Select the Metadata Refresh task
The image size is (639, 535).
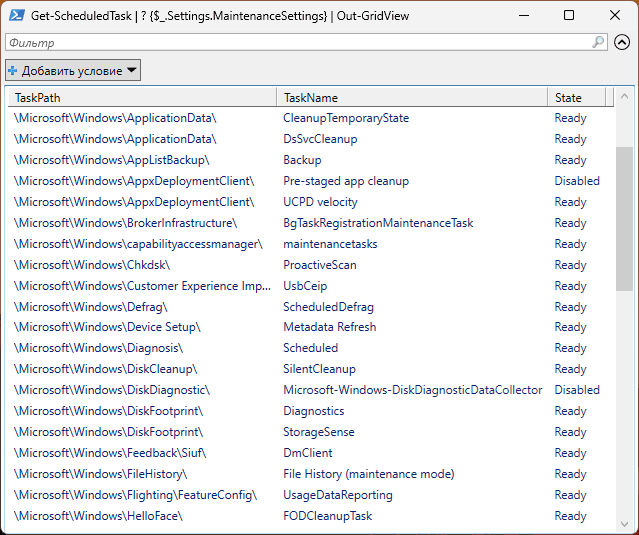(x=329, y=327)
